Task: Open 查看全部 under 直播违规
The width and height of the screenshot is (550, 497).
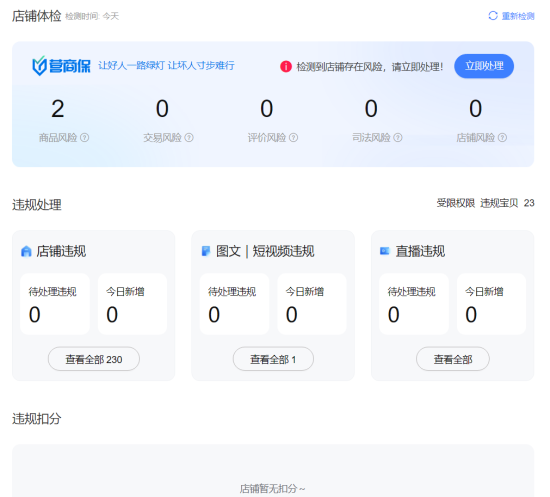Action: (453, 359)
